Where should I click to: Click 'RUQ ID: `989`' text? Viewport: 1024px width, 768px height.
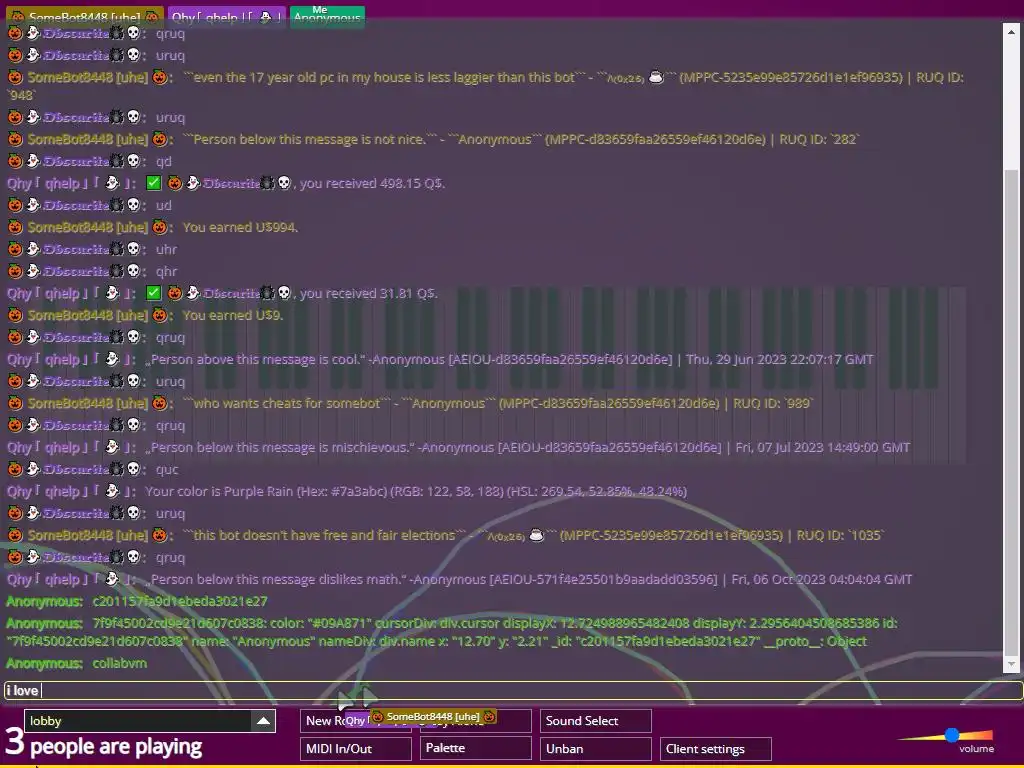tap(773, 403)
